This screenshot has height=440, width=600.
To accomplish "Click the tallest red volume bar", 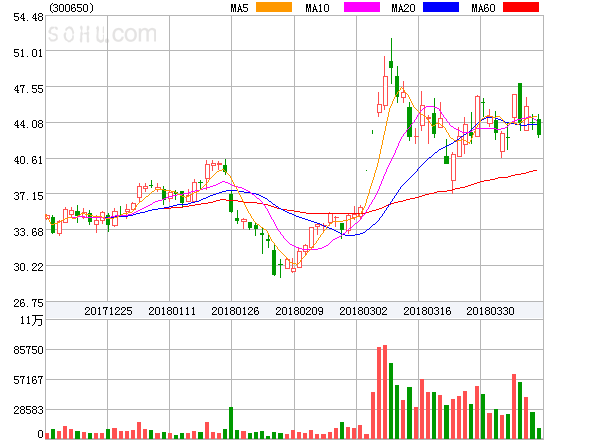I will (x=385, y=392).
